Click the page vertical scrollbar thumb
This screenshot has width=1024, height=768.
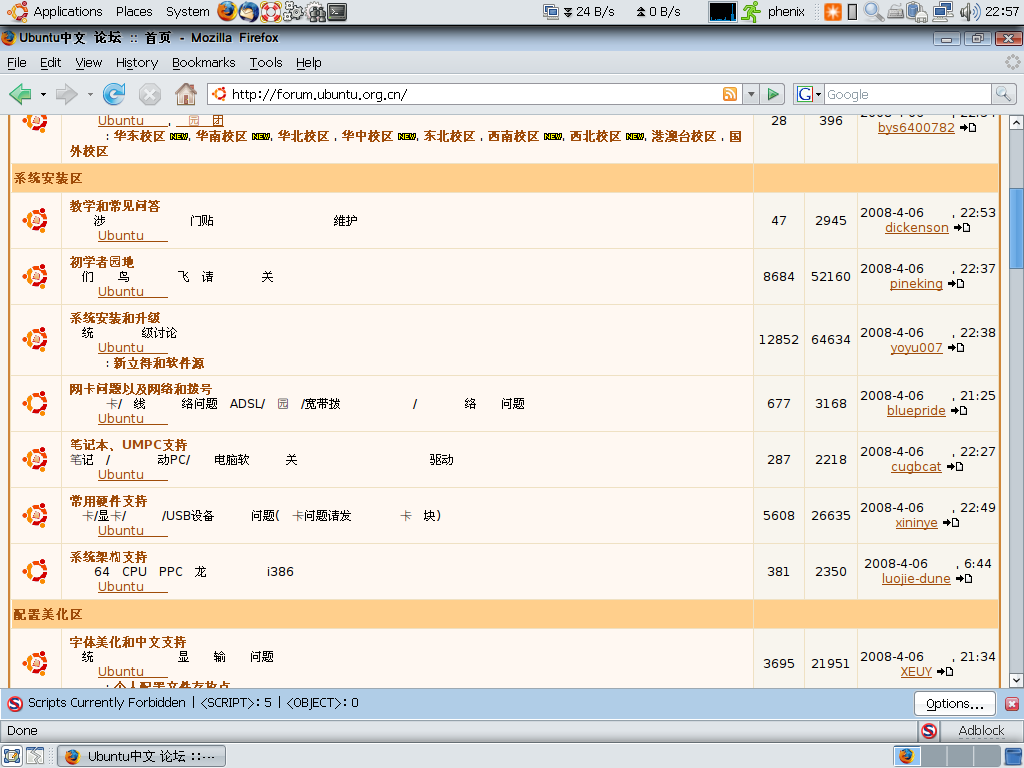click(1016, 229)
